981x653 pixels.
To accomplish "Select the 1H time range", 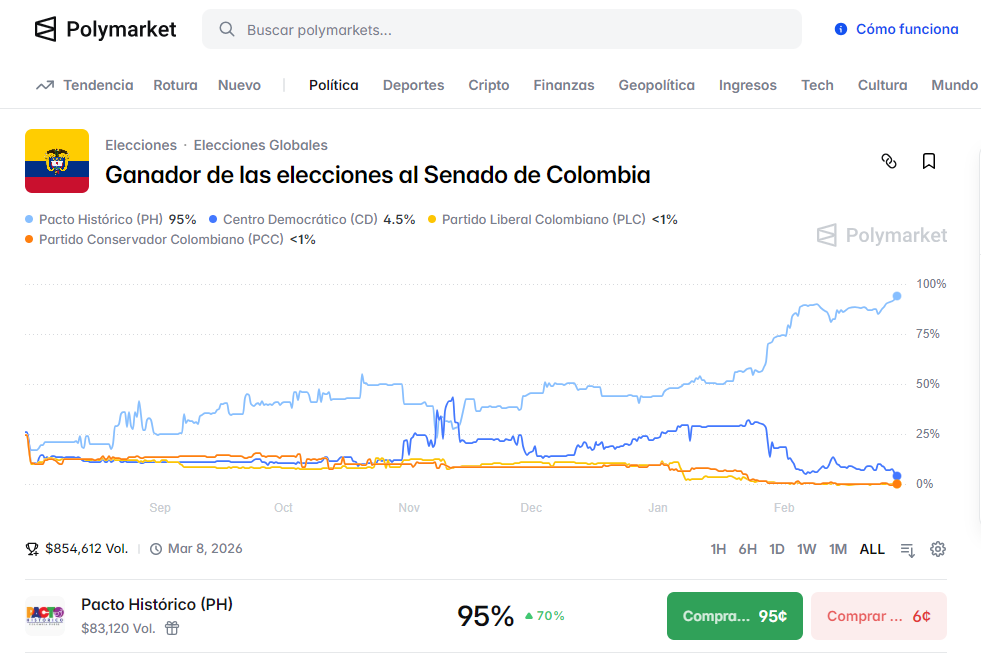I will pos(718,549).
